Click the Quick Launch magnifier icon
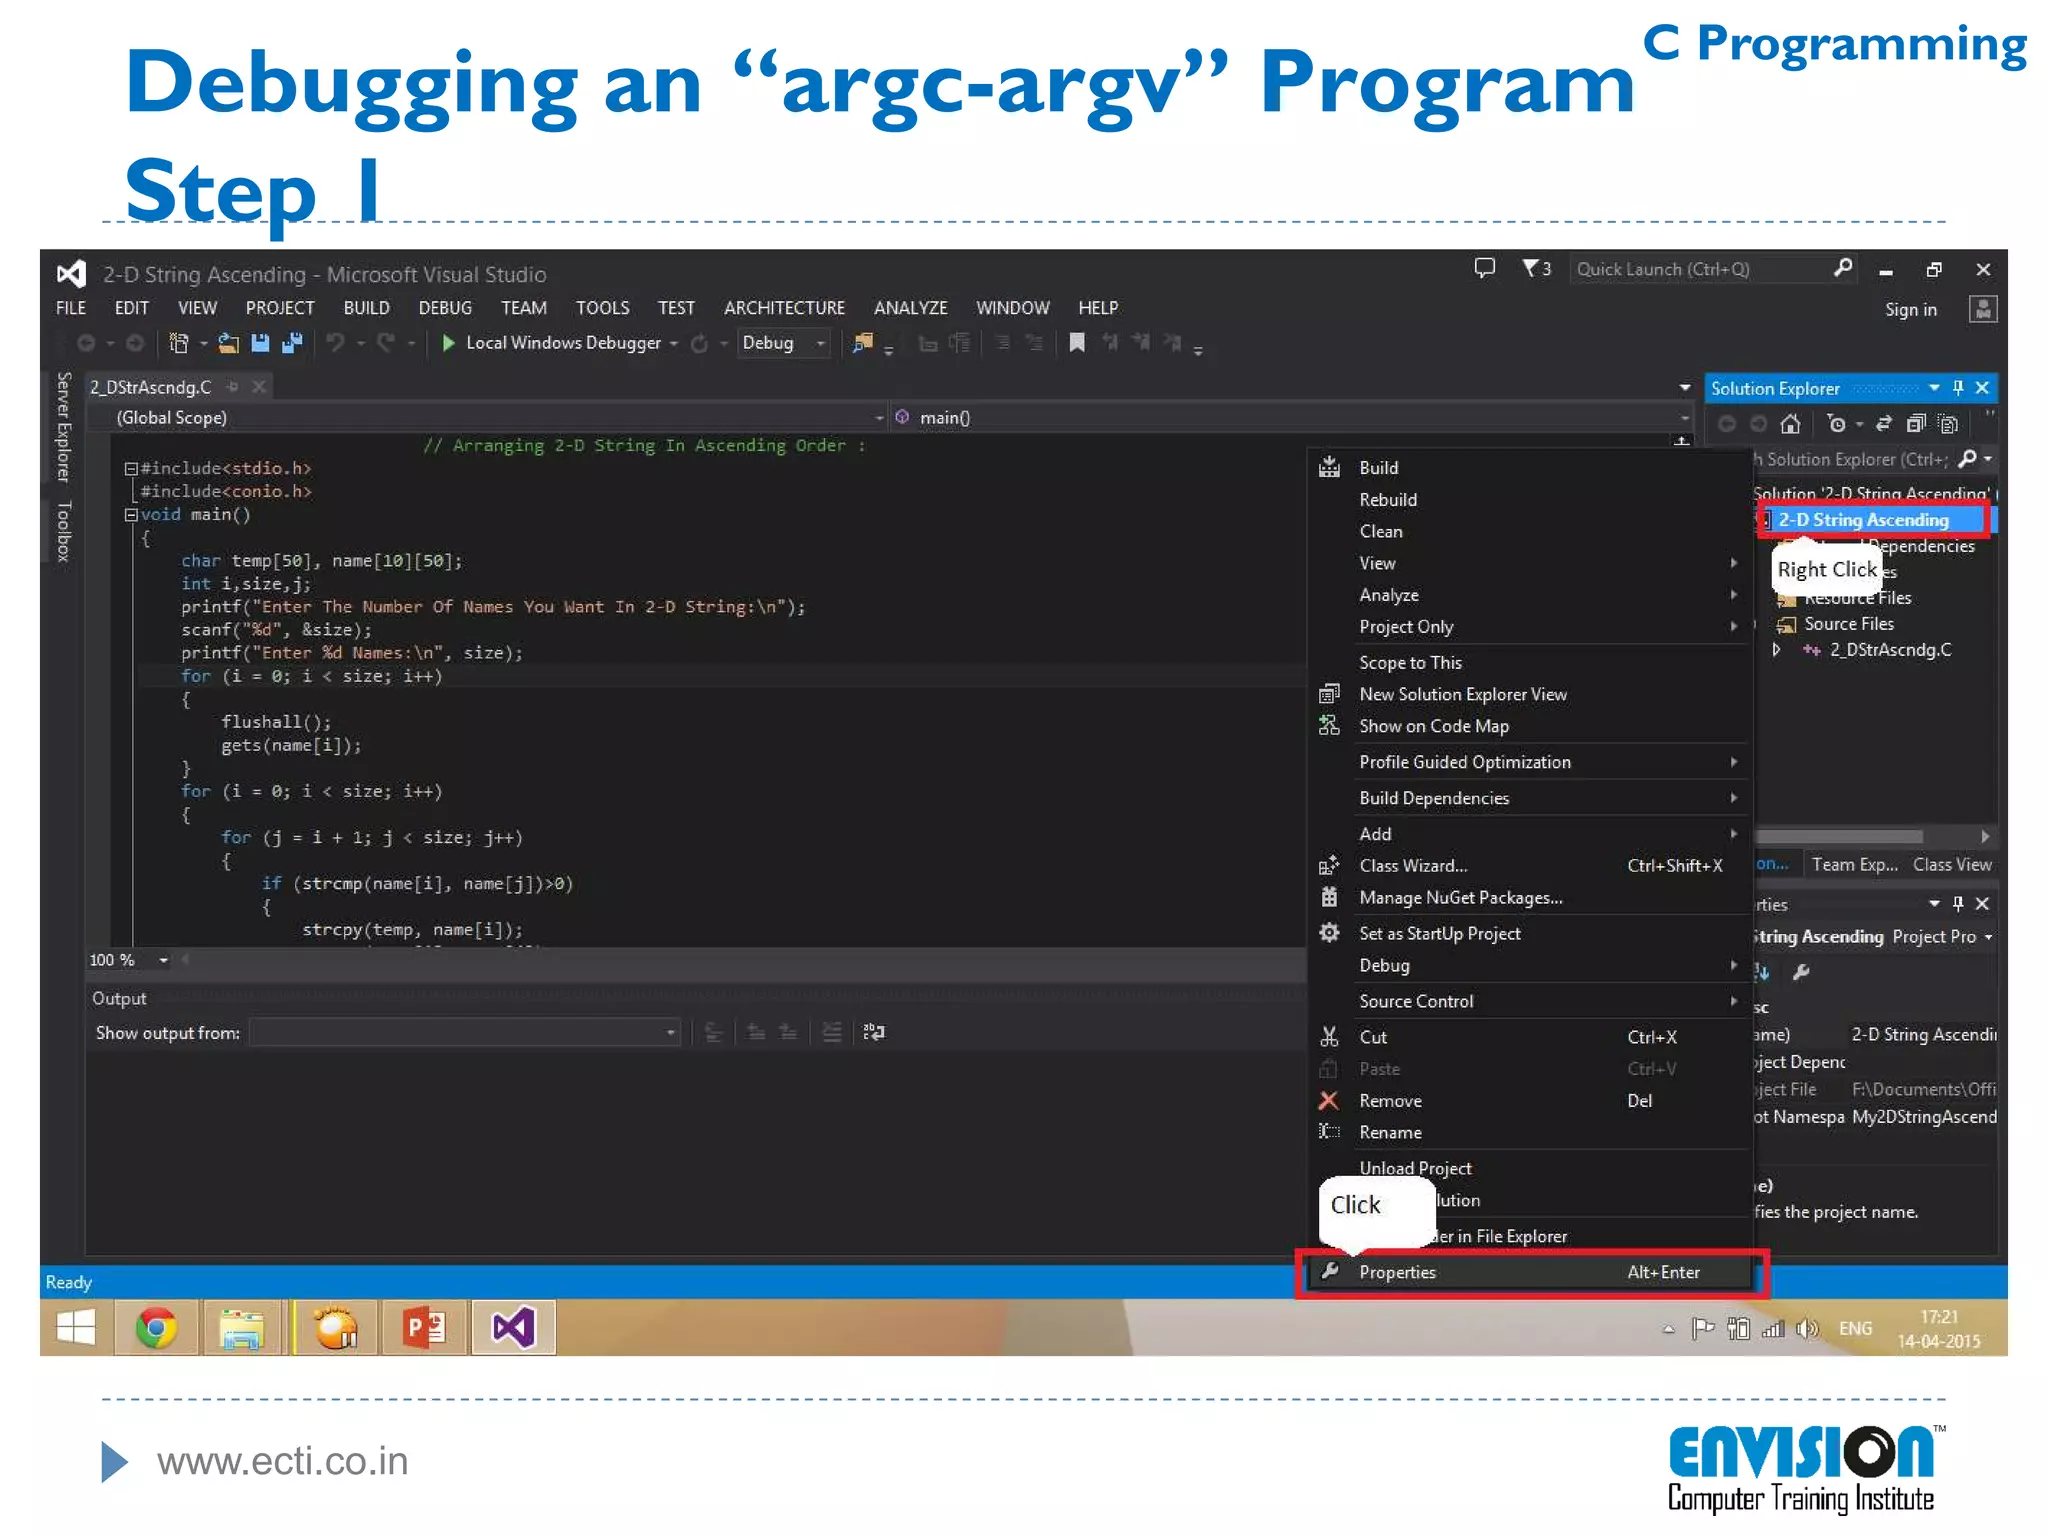The height and width of the screenshot is (1536, 2048). (x=1843, y=268)
